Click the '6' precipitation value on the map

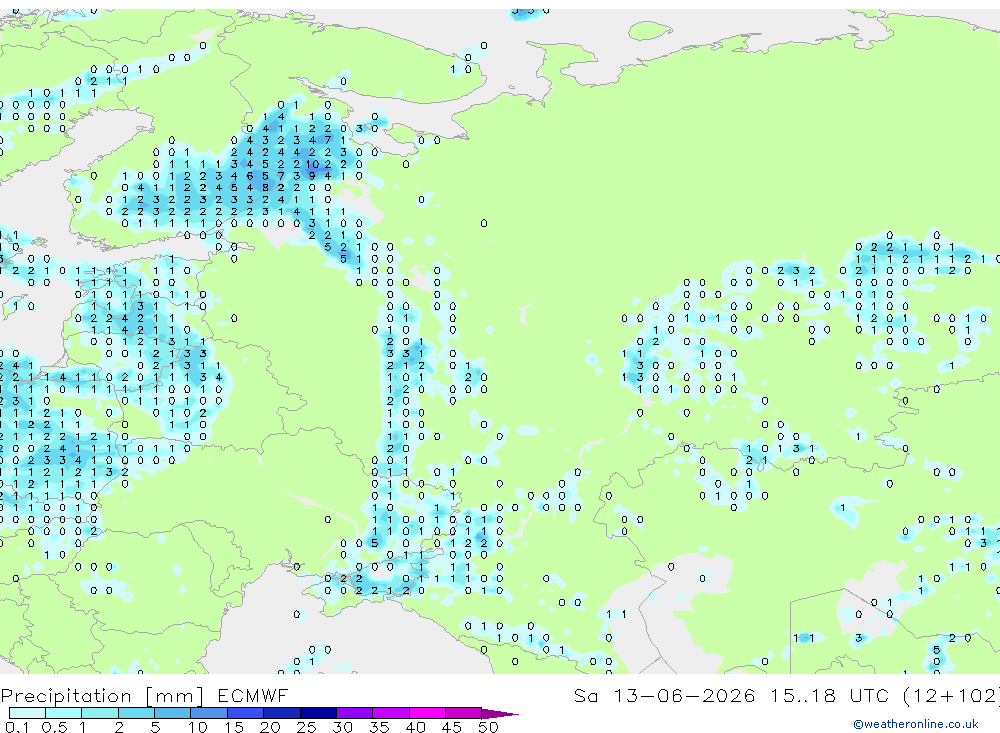pos(249,175)
